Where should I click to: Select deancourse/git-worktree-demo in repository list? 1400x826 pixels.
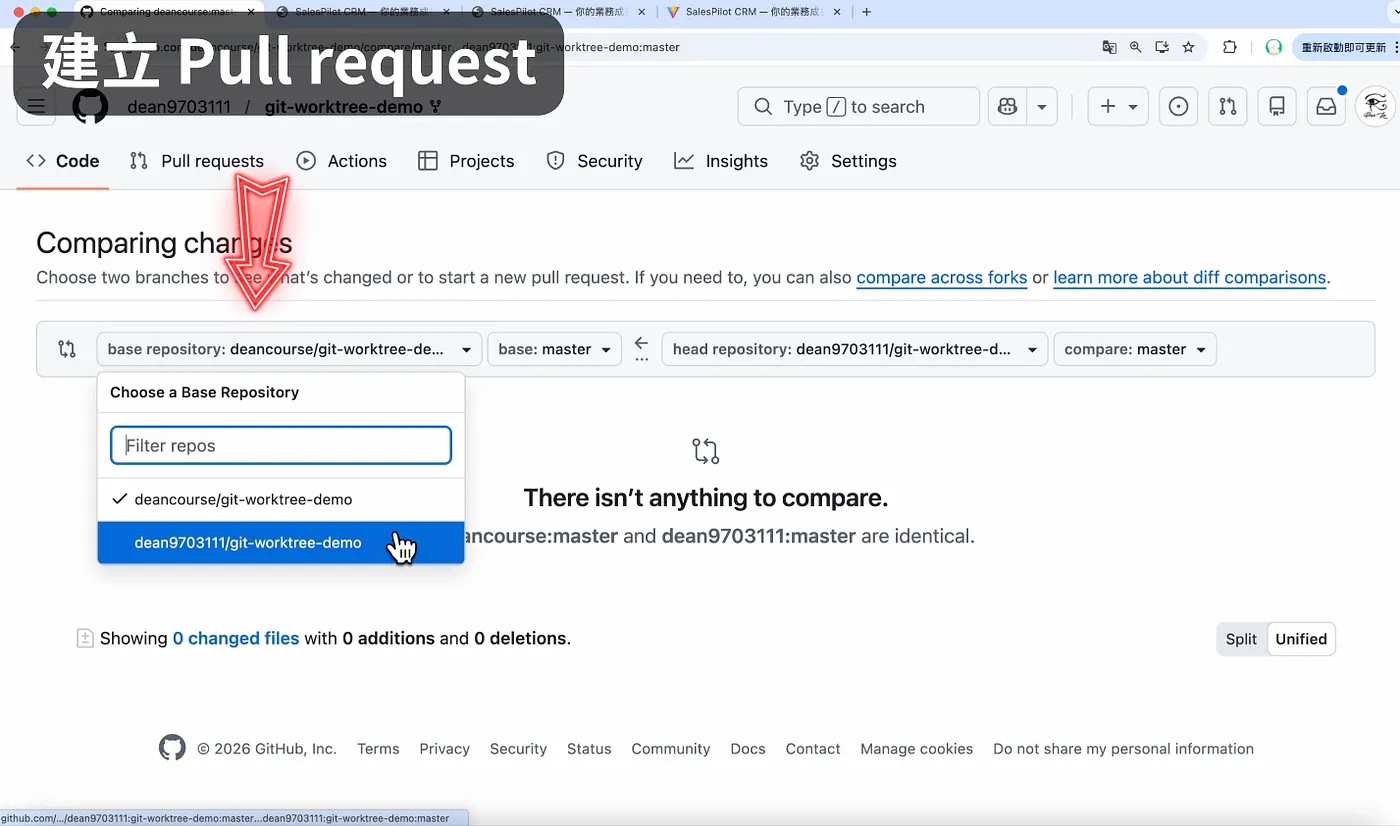(281, 499)
